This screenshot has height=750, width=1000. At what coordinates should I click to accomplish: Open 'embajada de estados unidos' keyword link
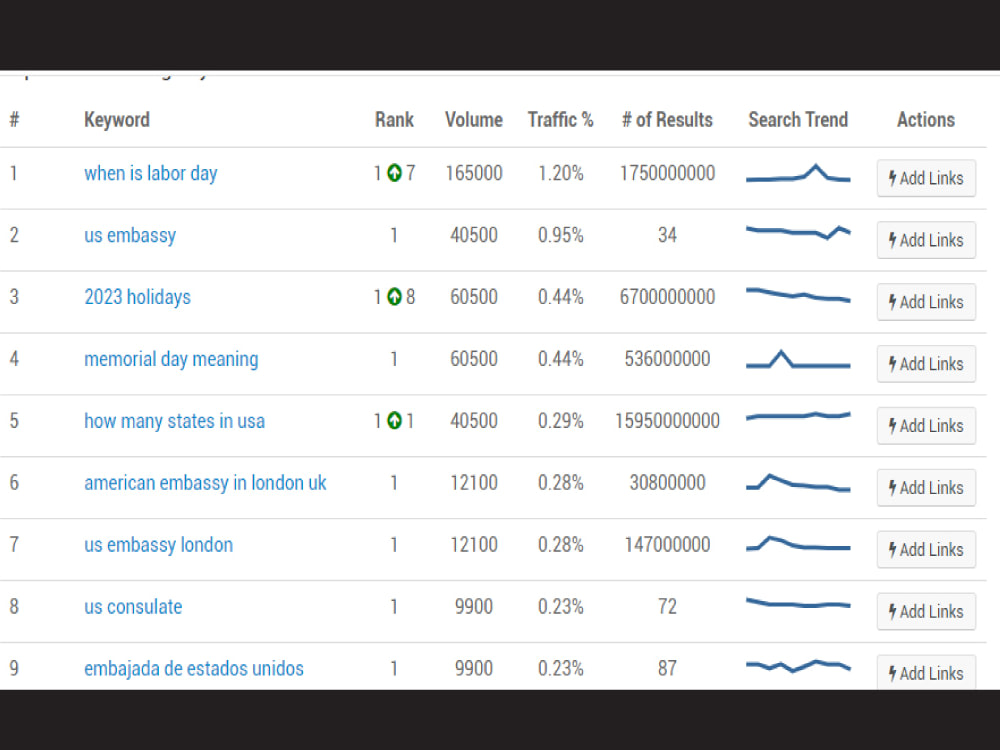[x=194, y=668]
